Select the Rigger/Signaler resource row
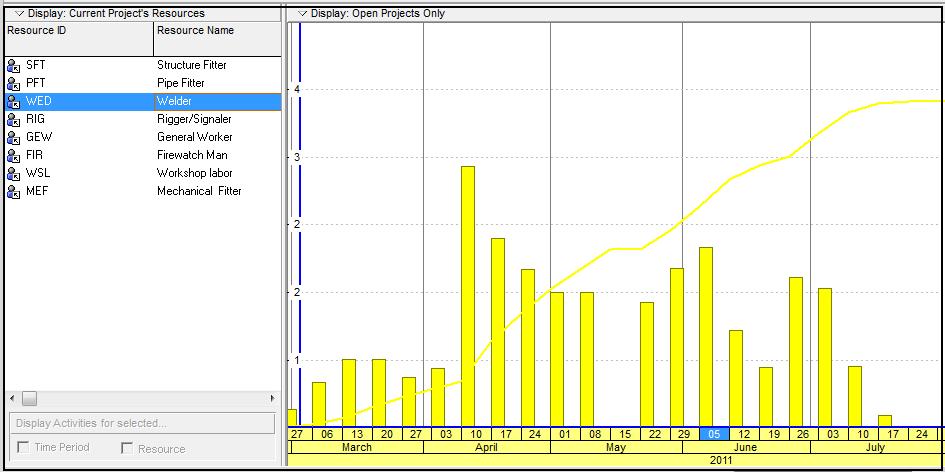This screenshot has width=945, height=472. tap(143, 119)
